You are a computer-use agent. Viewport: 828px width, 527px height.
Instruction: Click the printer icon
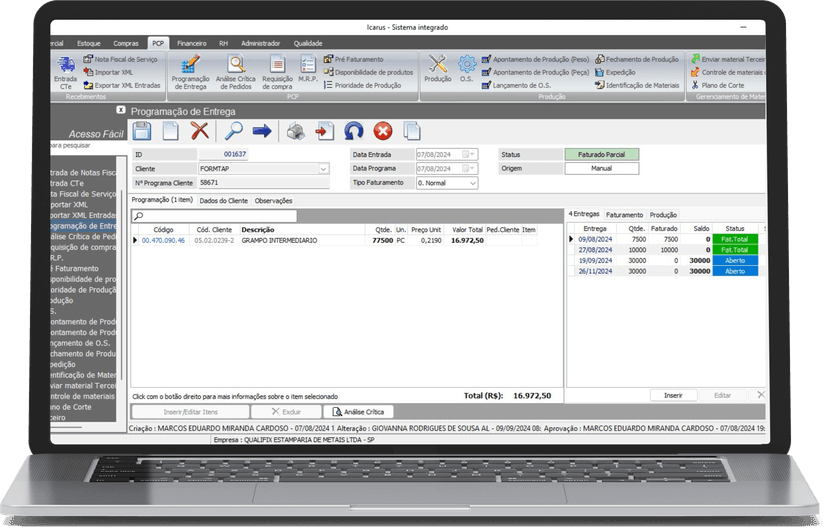click(x=296, y=131)
